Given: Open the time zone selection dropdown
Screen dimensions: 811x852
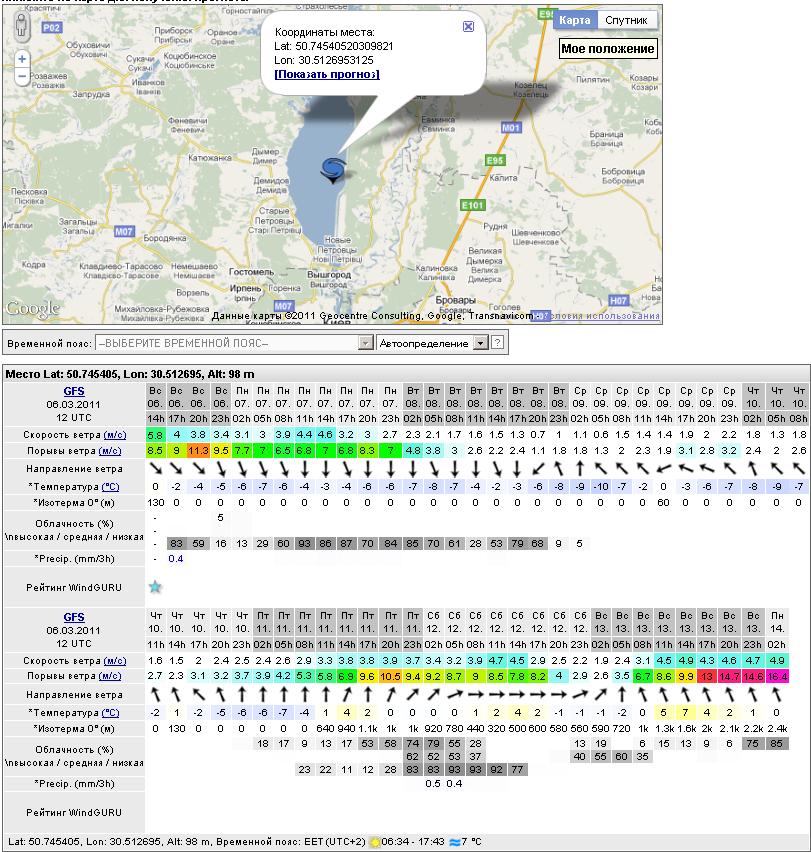Looking at the screenshot, I should 365,343.
